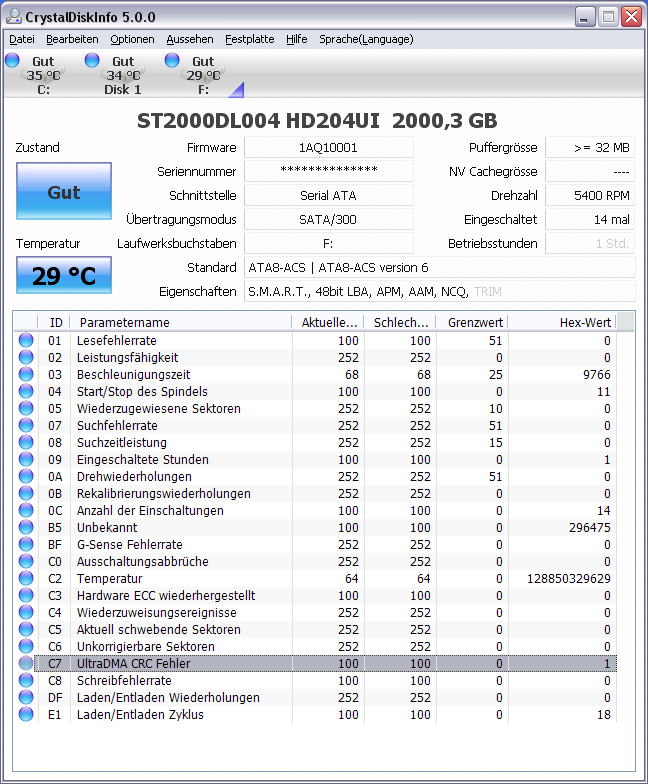Click the greyed TRIM feature text
Image resolution: width=648 pixels, height=784 pixels.
click(488, 292)
